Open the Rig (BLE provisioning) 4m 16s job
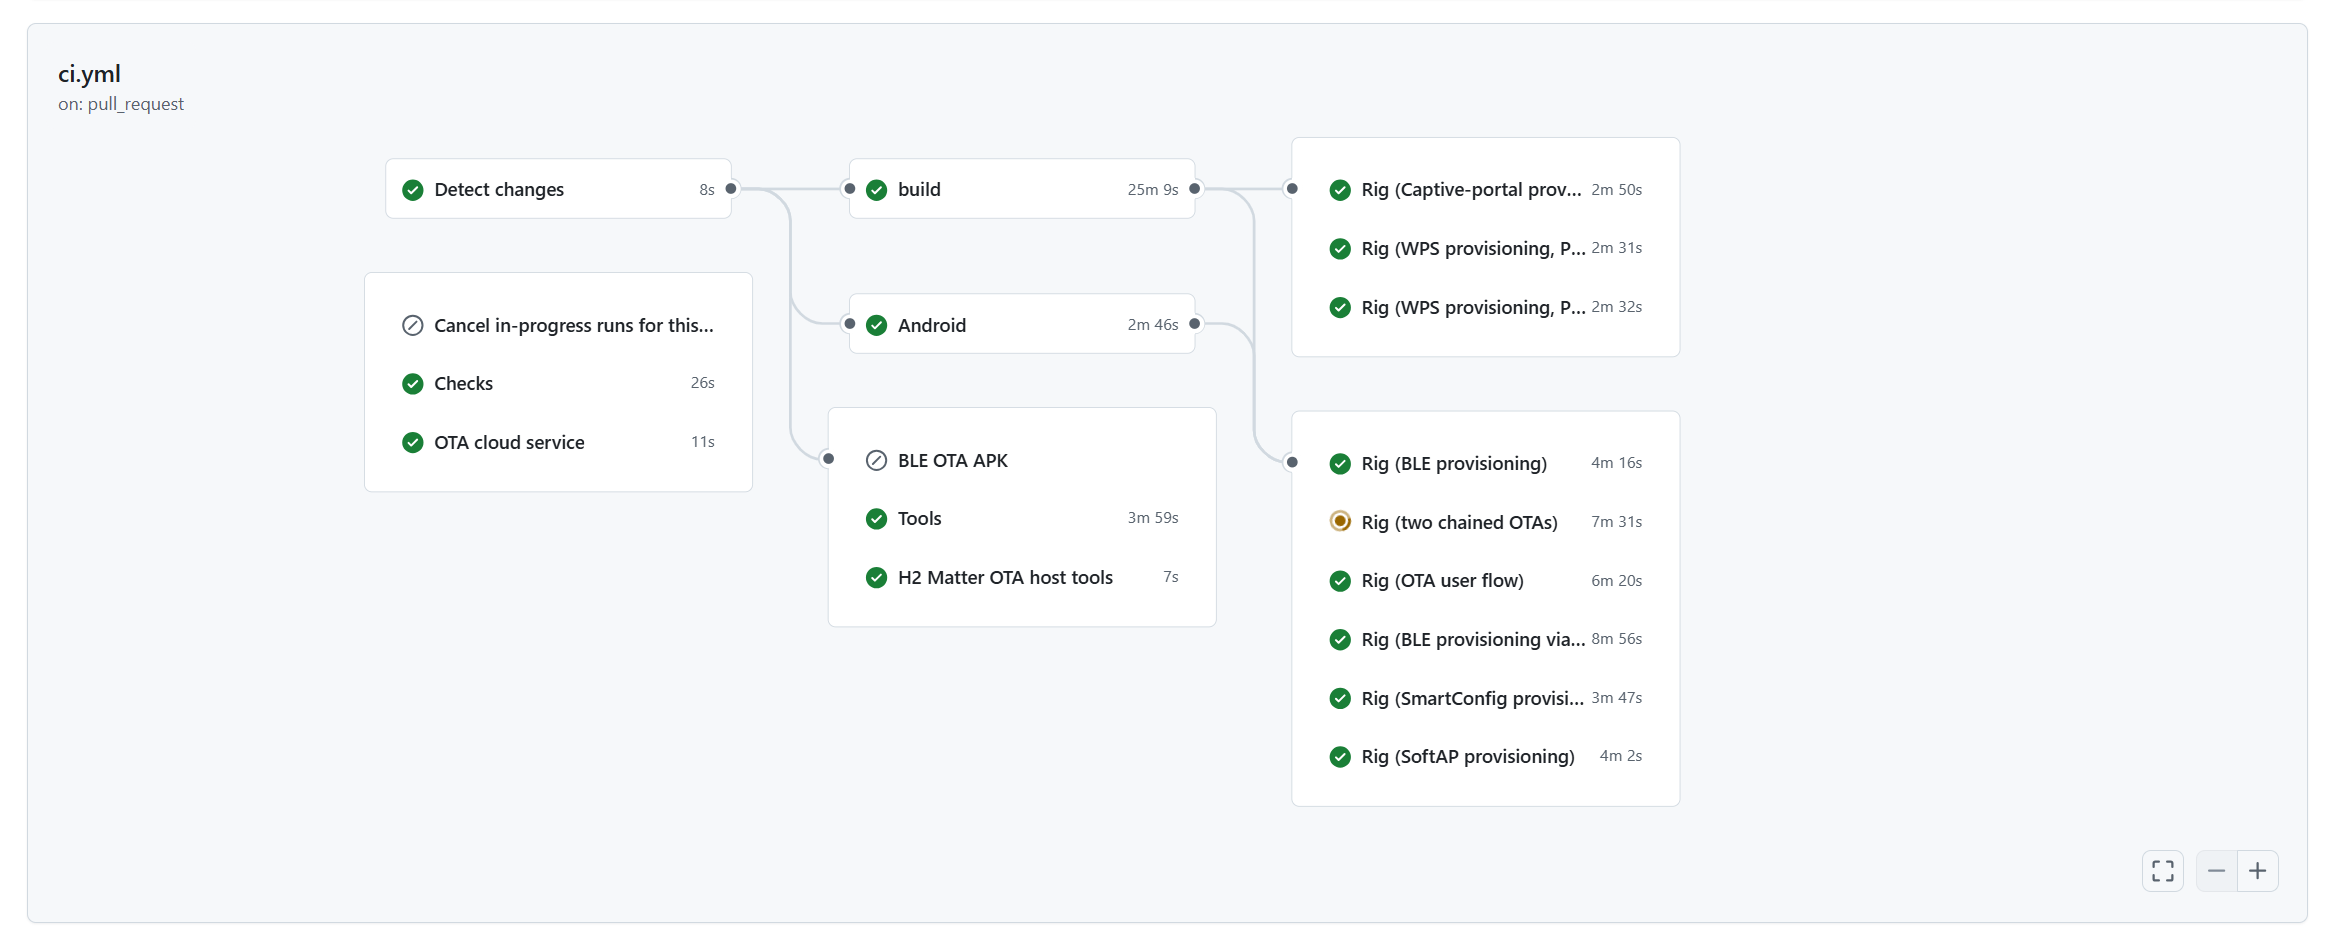Screen dimensions: 2326x939 pos(1486,463)
